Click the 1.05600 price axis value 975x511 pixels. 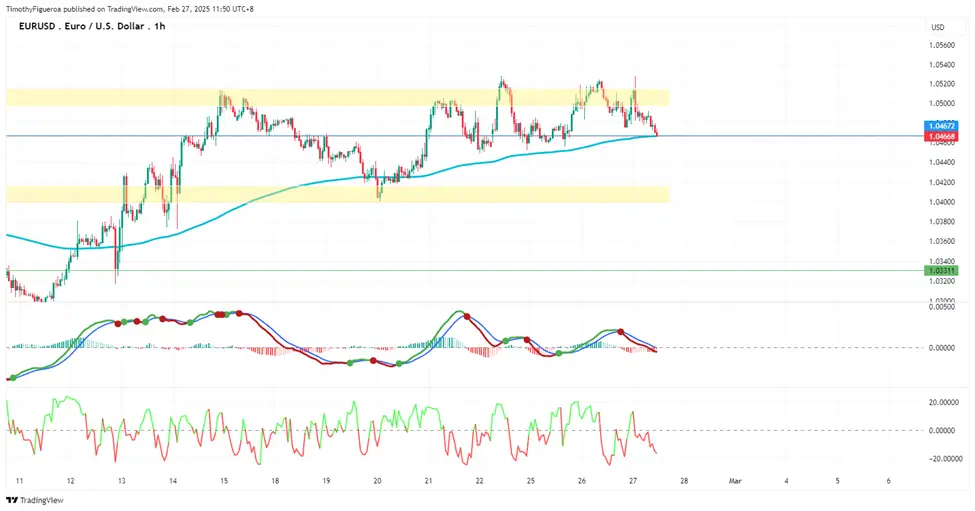[942, 45]
